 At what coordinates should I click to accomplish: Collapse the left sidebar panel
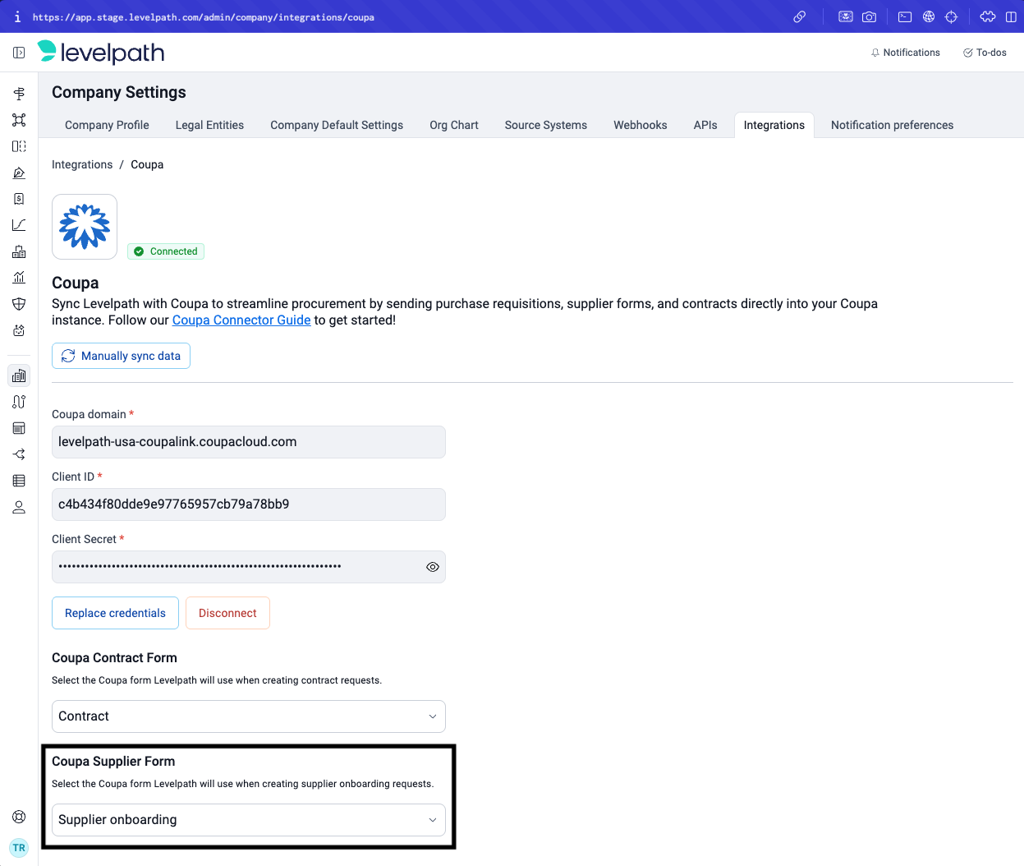pos(19,52)
